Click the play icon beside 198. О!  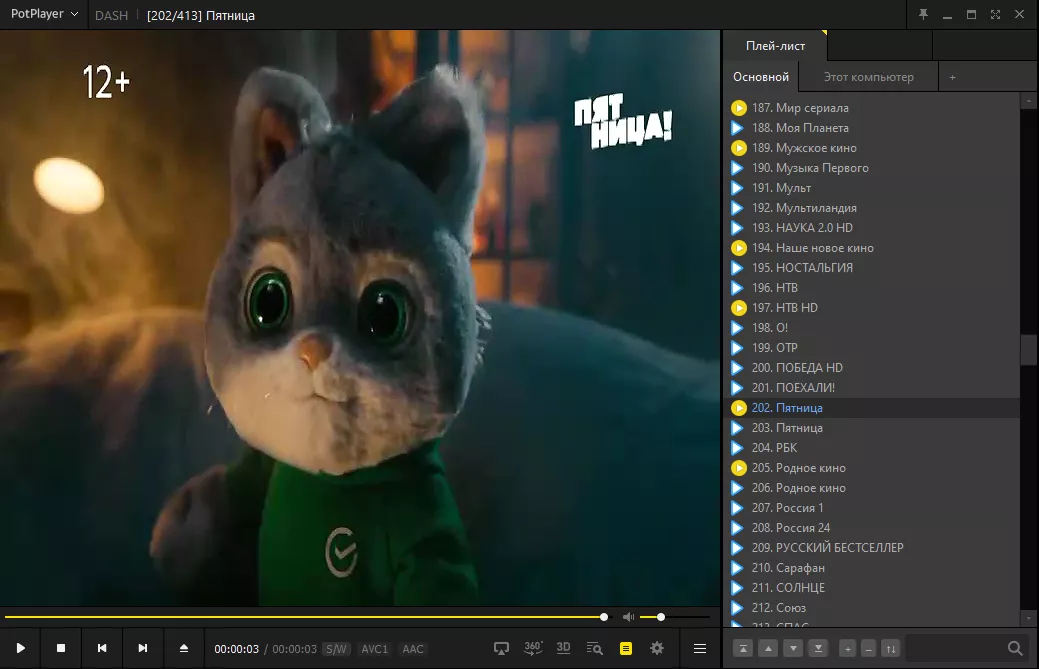click(737, 327)
